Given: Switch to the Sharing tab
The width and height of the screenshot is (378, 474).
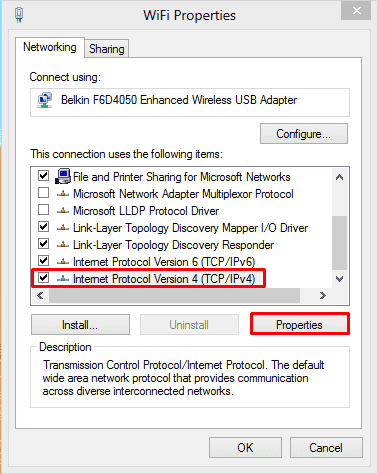Looking at the screenshot, I should (x=107, y=49).
